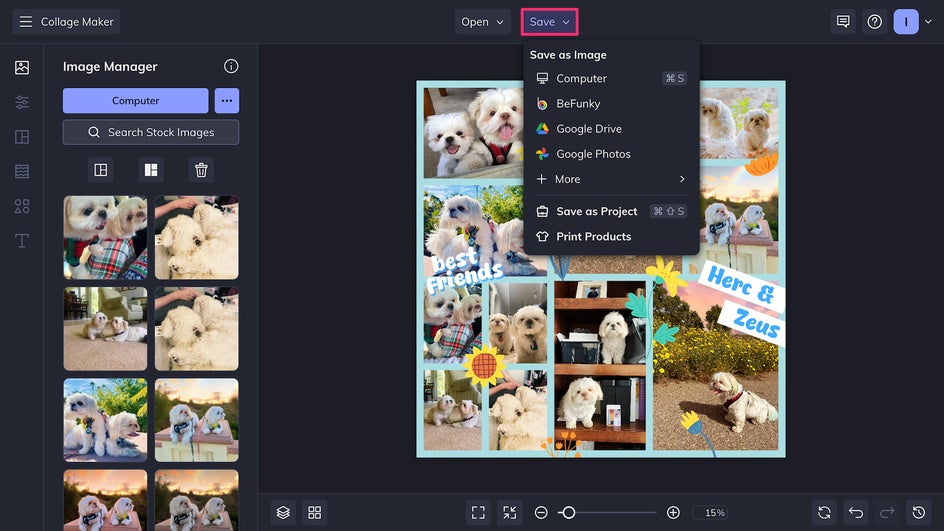944x531 pixels.
Task: Open the Layers icon in bottom bar
Action: pos(283,512)
